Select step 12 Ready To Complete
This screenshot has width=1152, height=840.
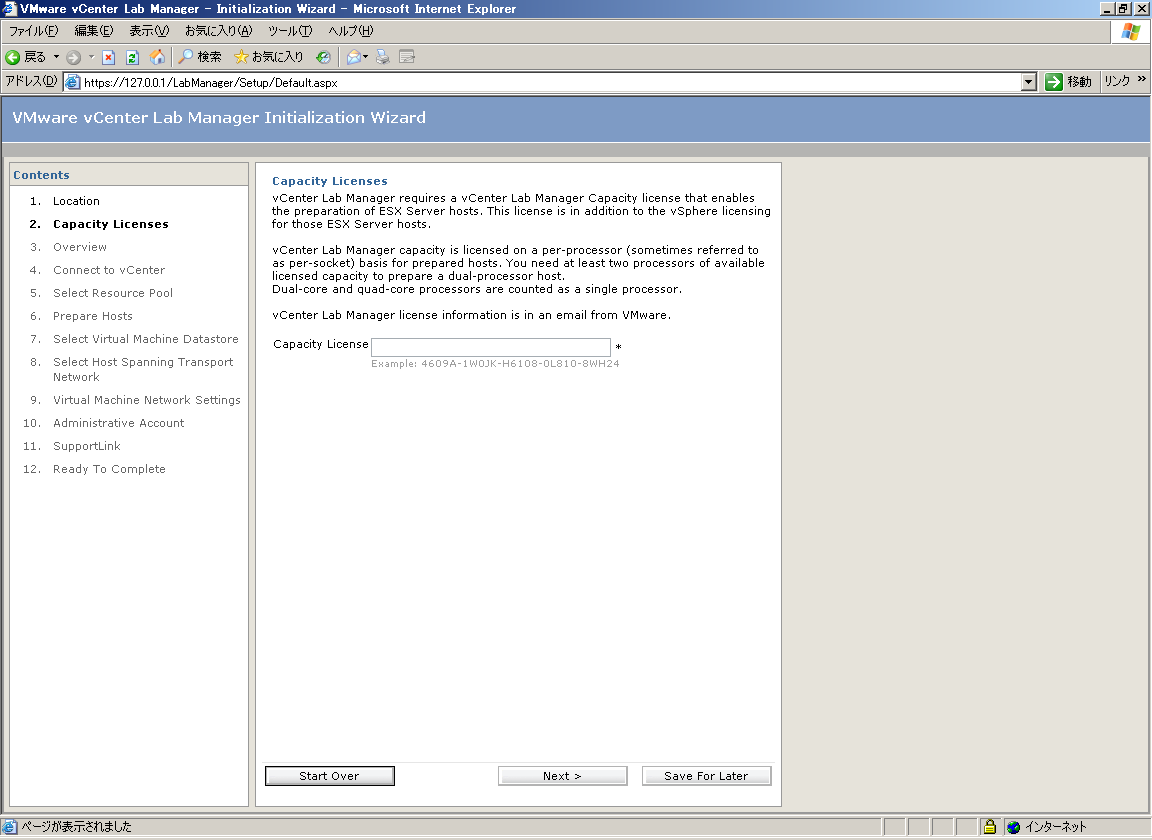coord(109,469)
